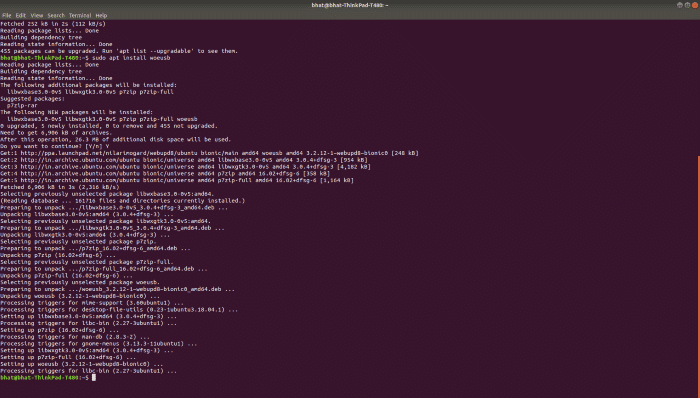This screenshot has width=700, height=398.
Task: Click 'After this operation, 26.3 MB' line
Action: [116, 139]
